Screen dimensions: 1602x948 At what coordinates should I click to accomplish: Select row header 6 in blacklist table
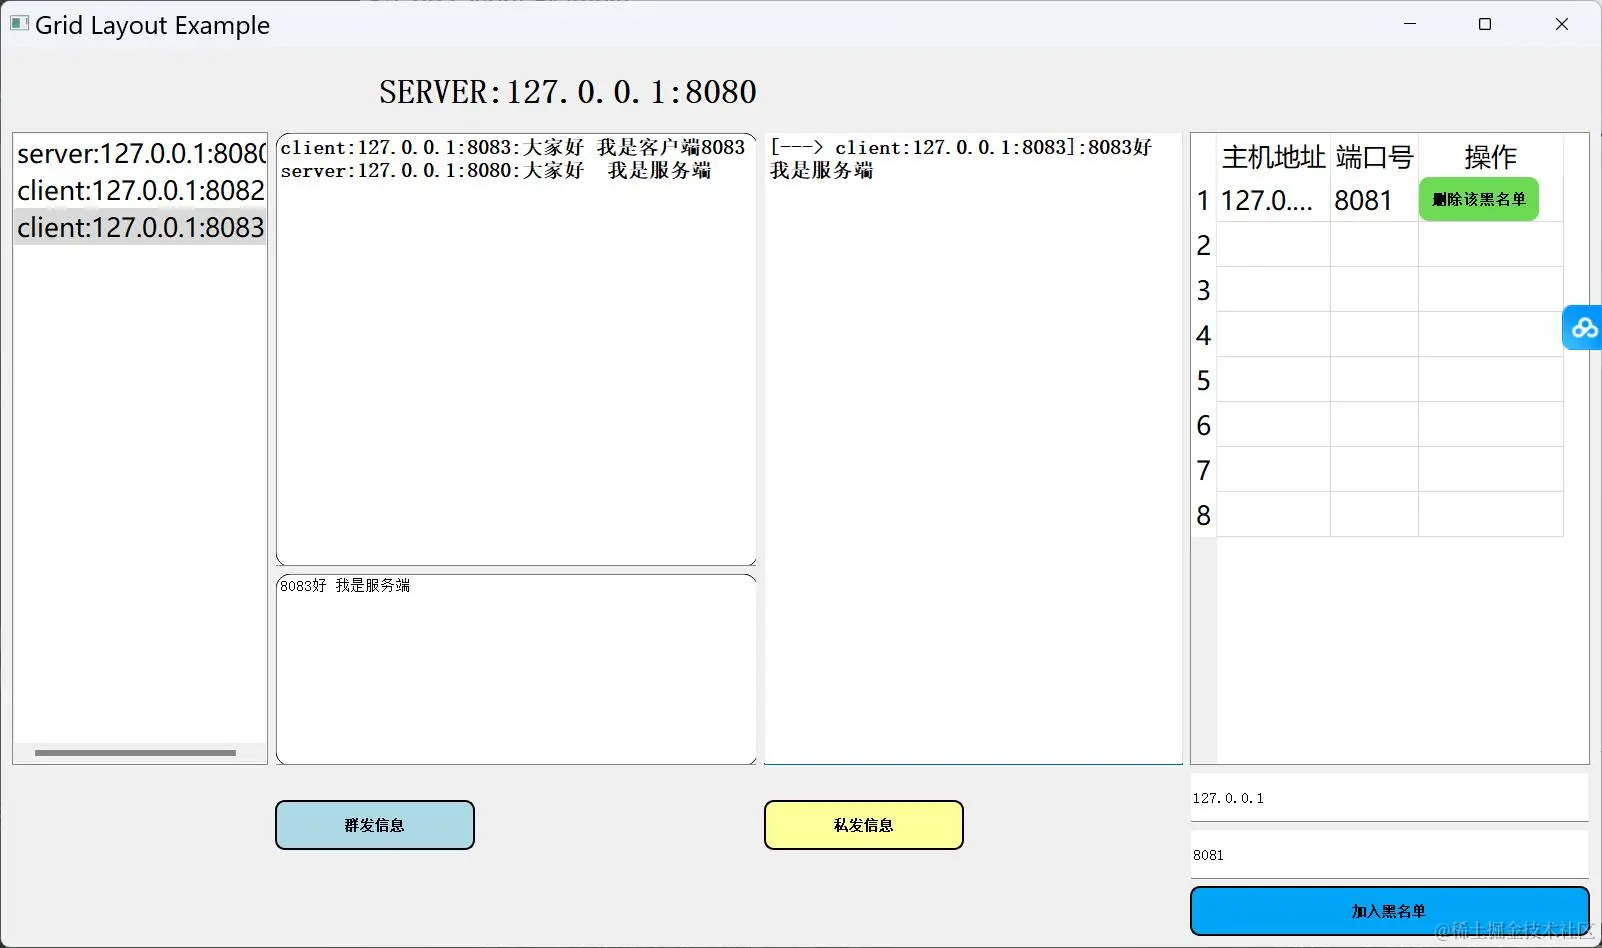(1204, 425)
